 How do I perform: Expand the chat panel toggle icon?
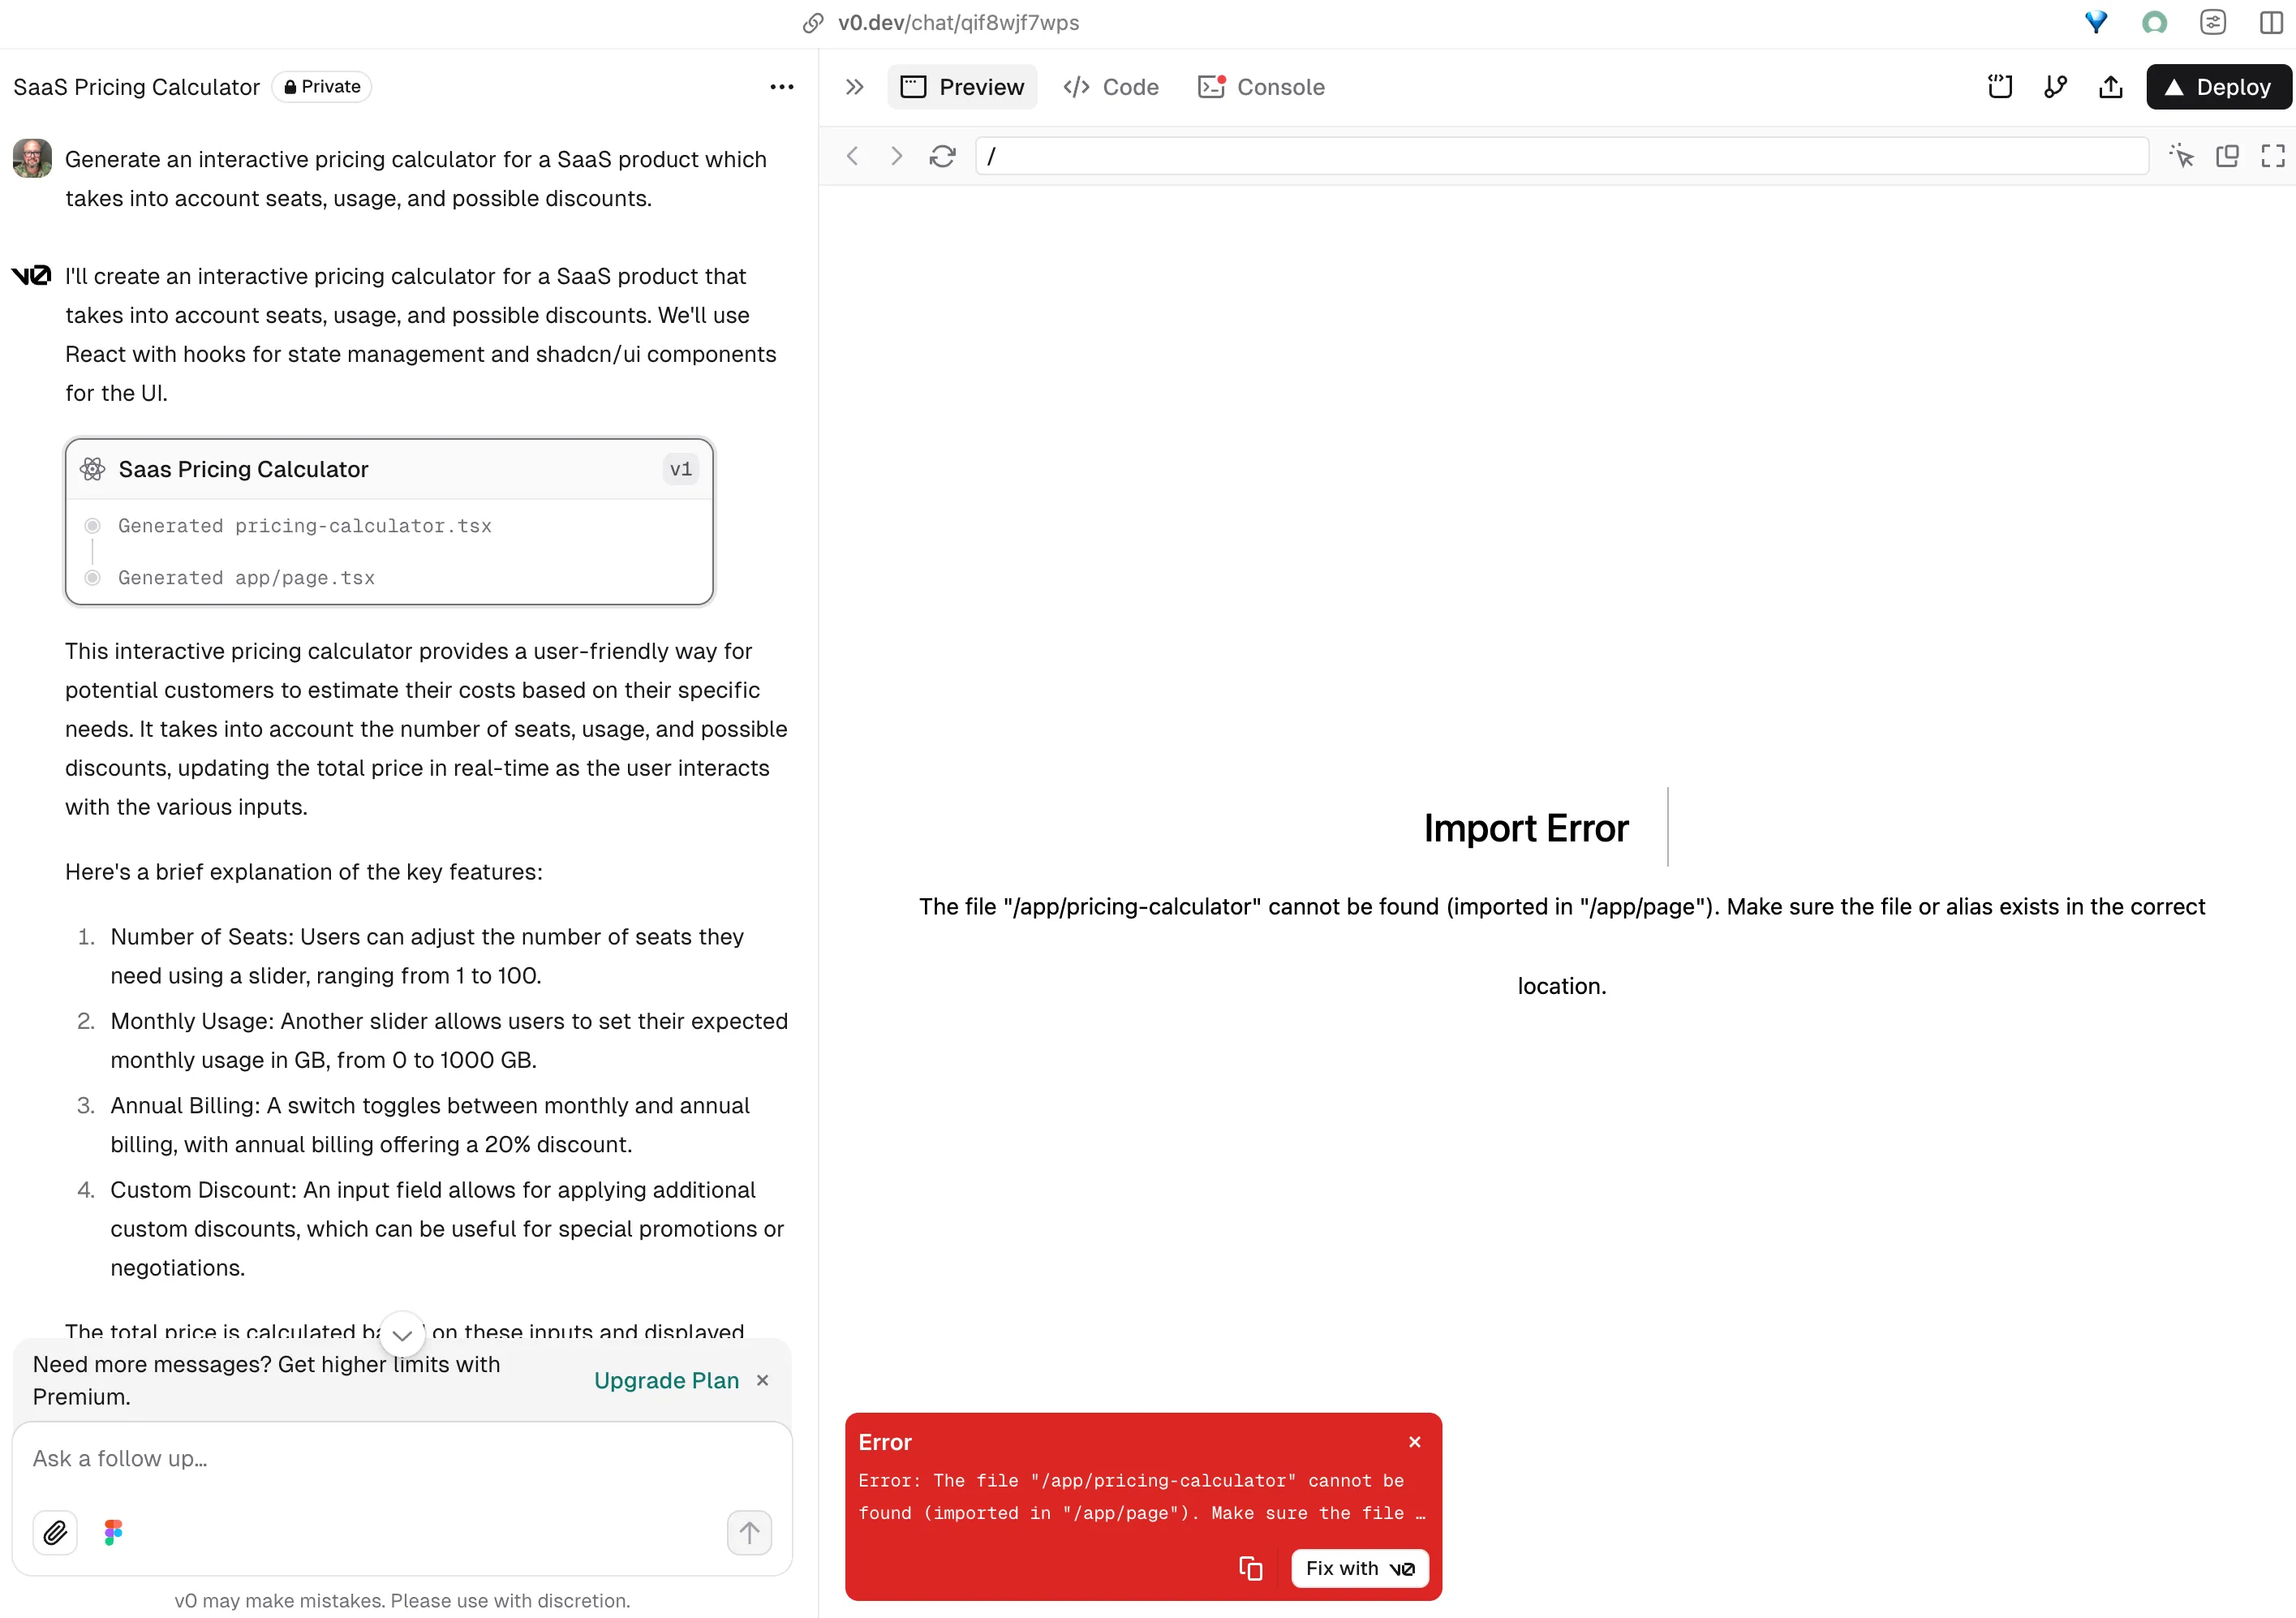click(x=856, y=86)
